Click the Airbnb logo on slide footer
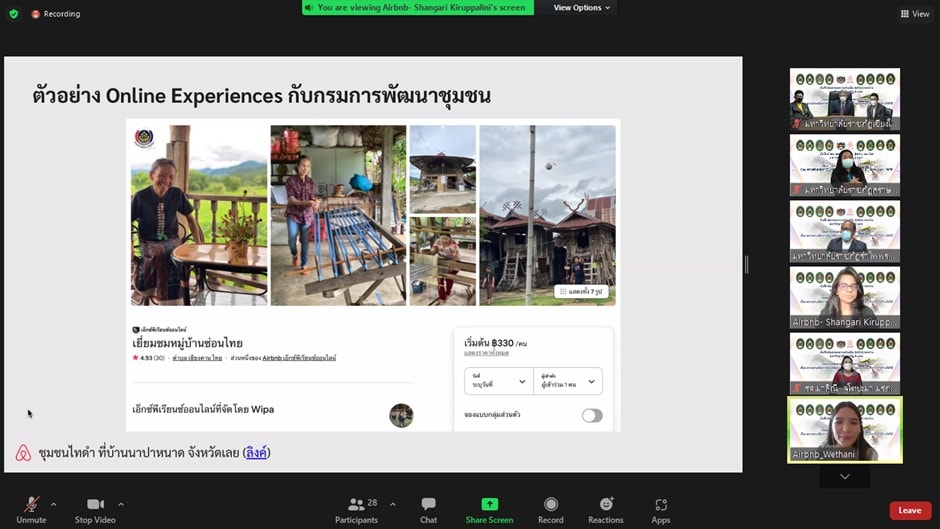 pyautogui.click(x=23, y=453)
